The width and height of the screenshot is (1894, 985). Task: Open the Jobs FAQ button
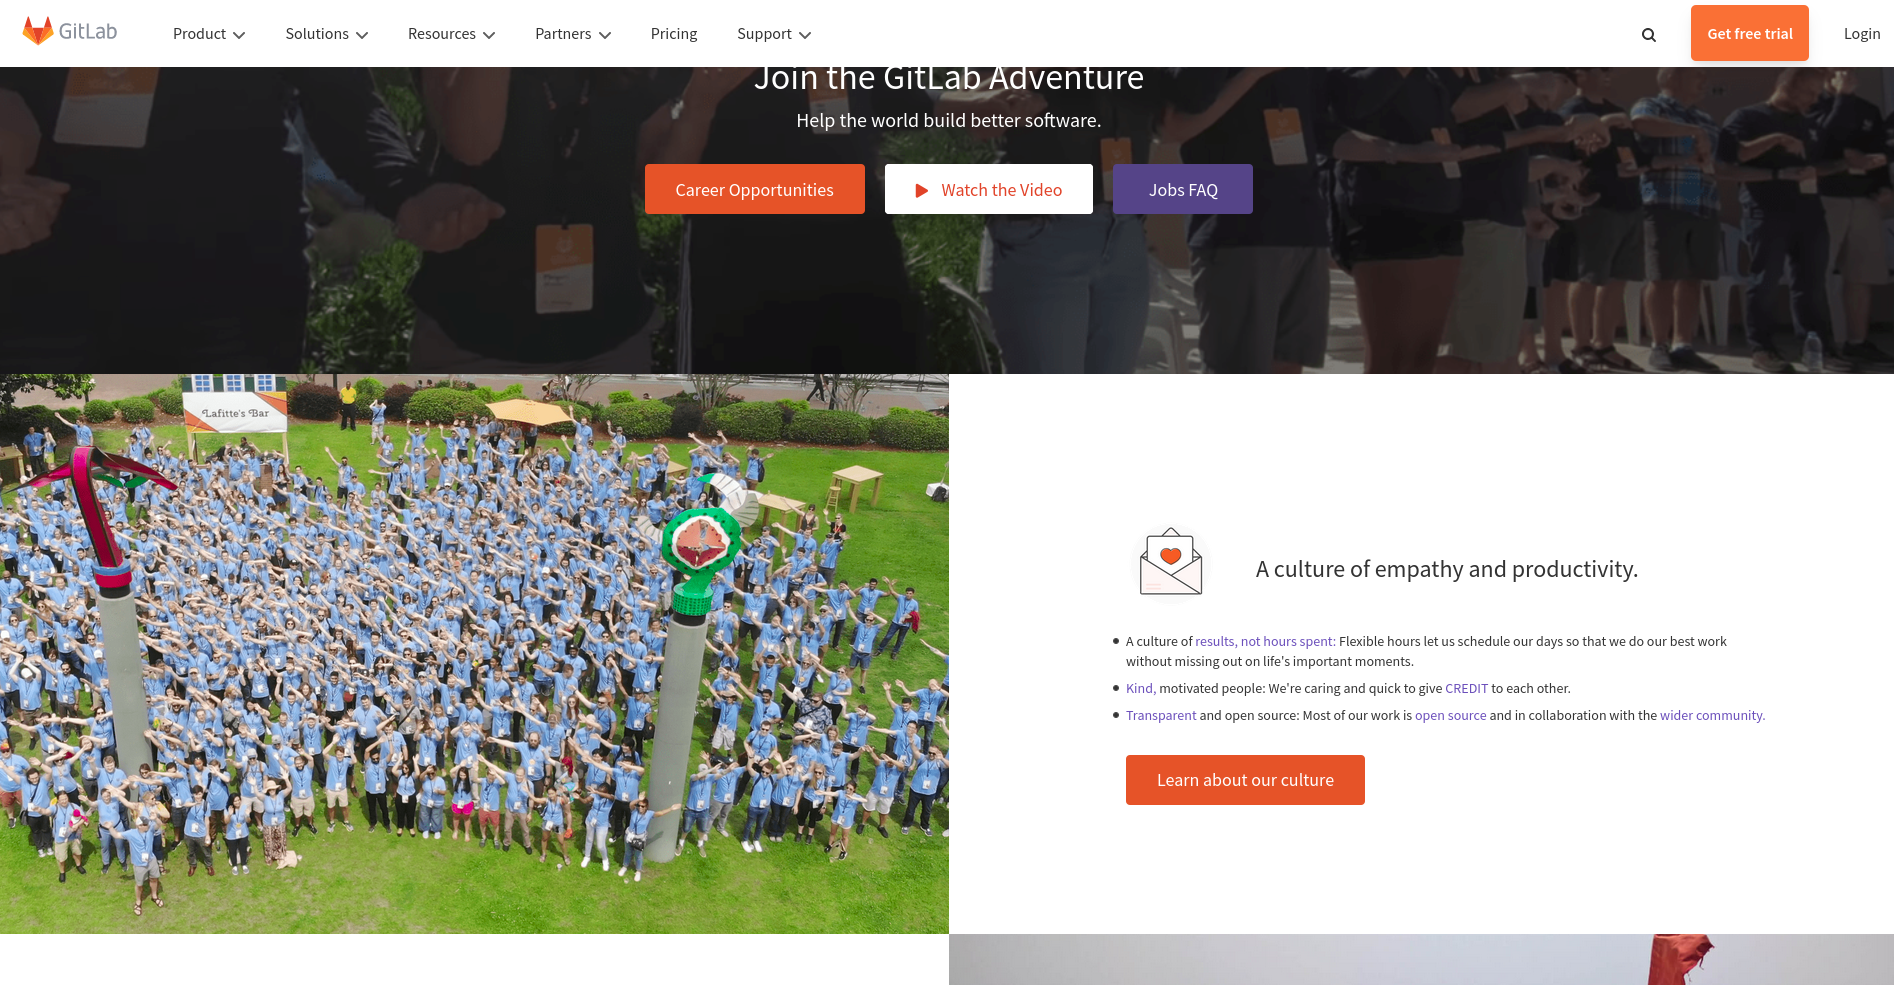tap(1183, 189)
